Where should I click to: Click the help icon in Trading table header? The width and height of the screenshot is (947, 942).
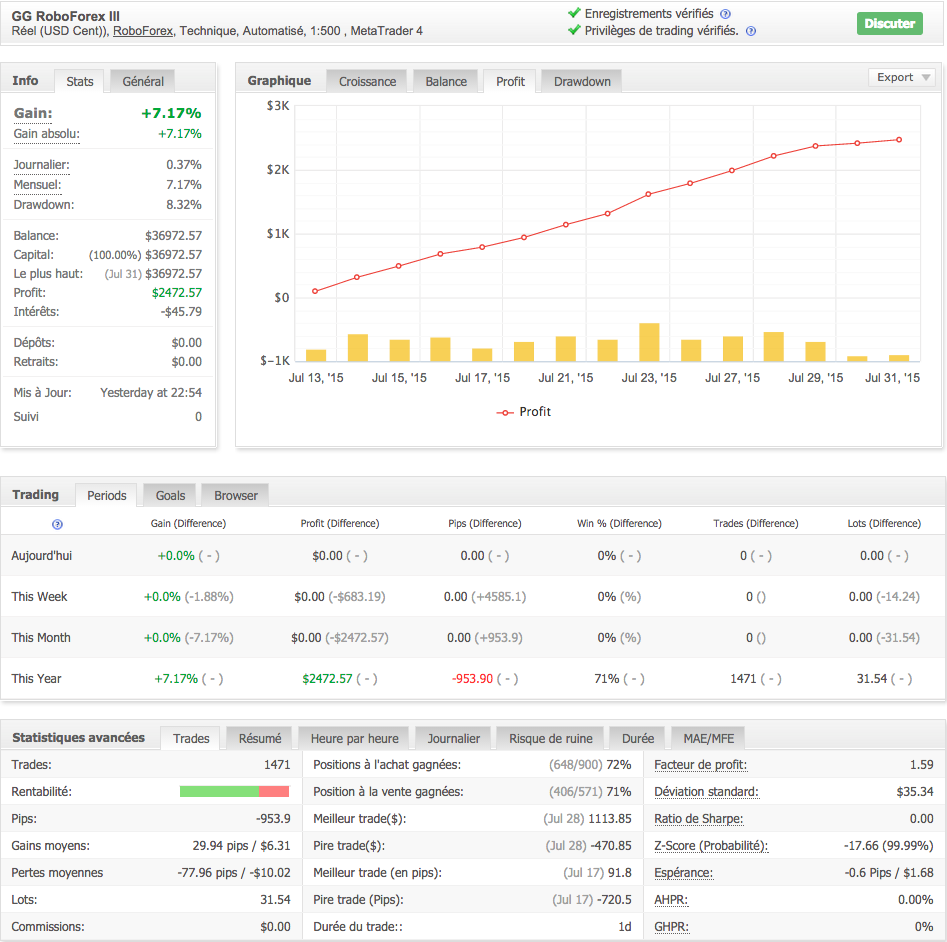coord(57,524)
